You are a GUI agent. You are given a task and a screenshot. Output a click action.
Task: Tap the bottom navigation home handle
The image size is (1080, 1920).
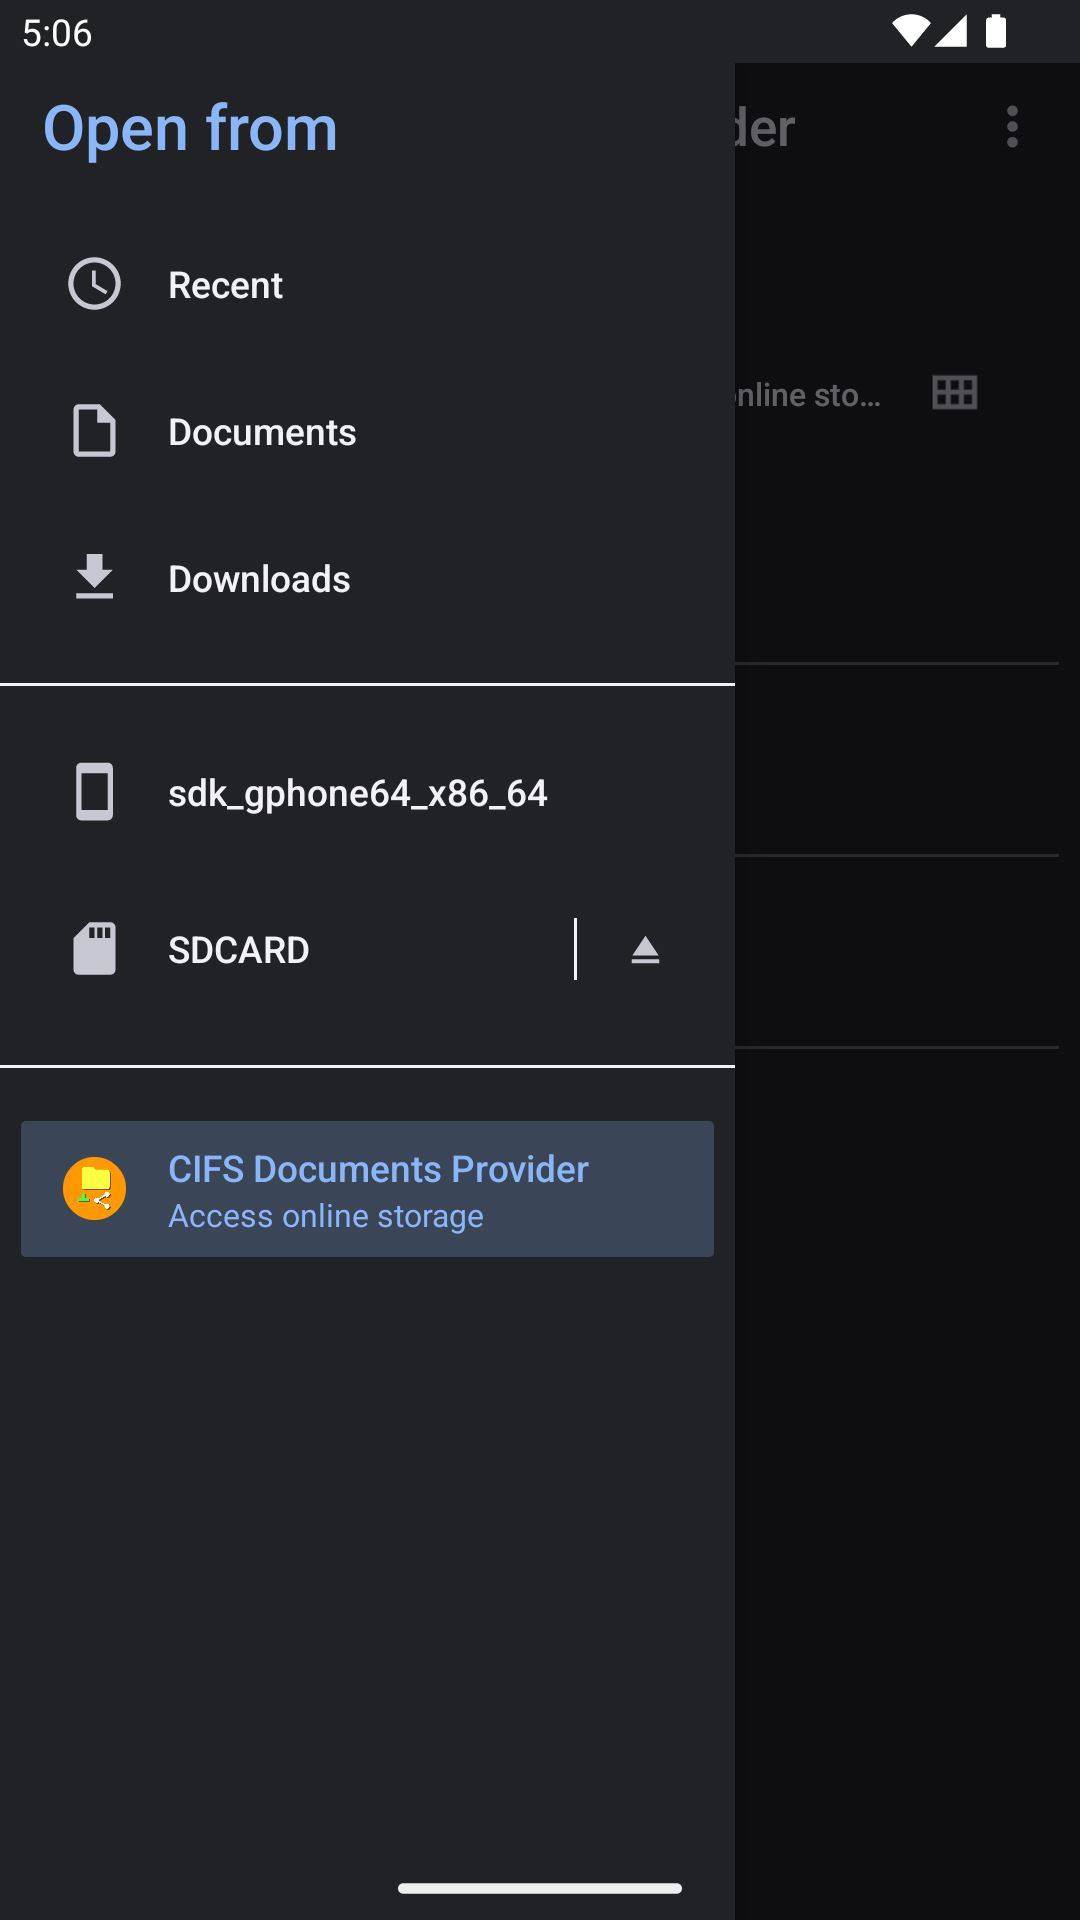(x=540, y=1888)
